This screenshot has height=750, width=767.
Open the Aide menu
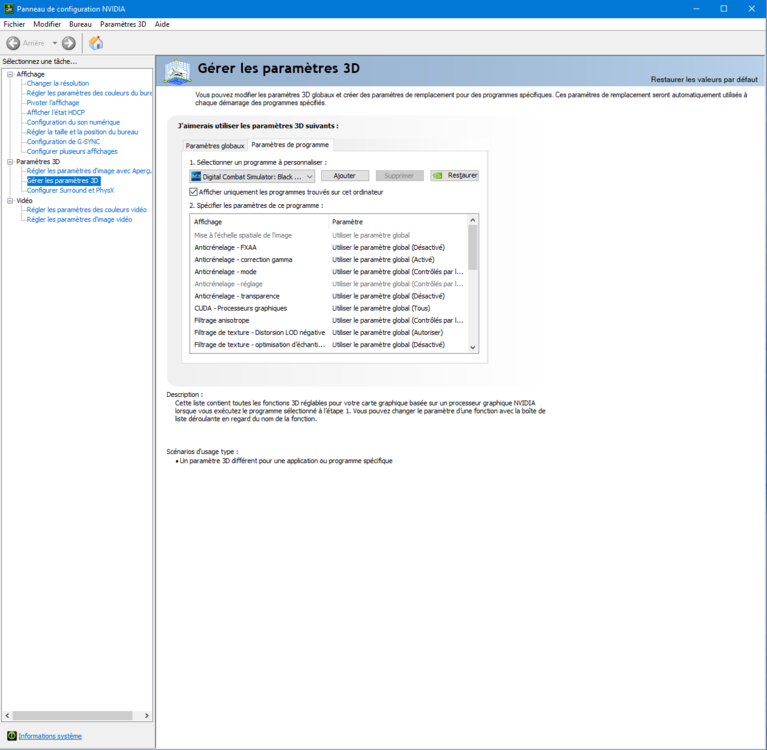pyautogui.click(x=162, y=24)
